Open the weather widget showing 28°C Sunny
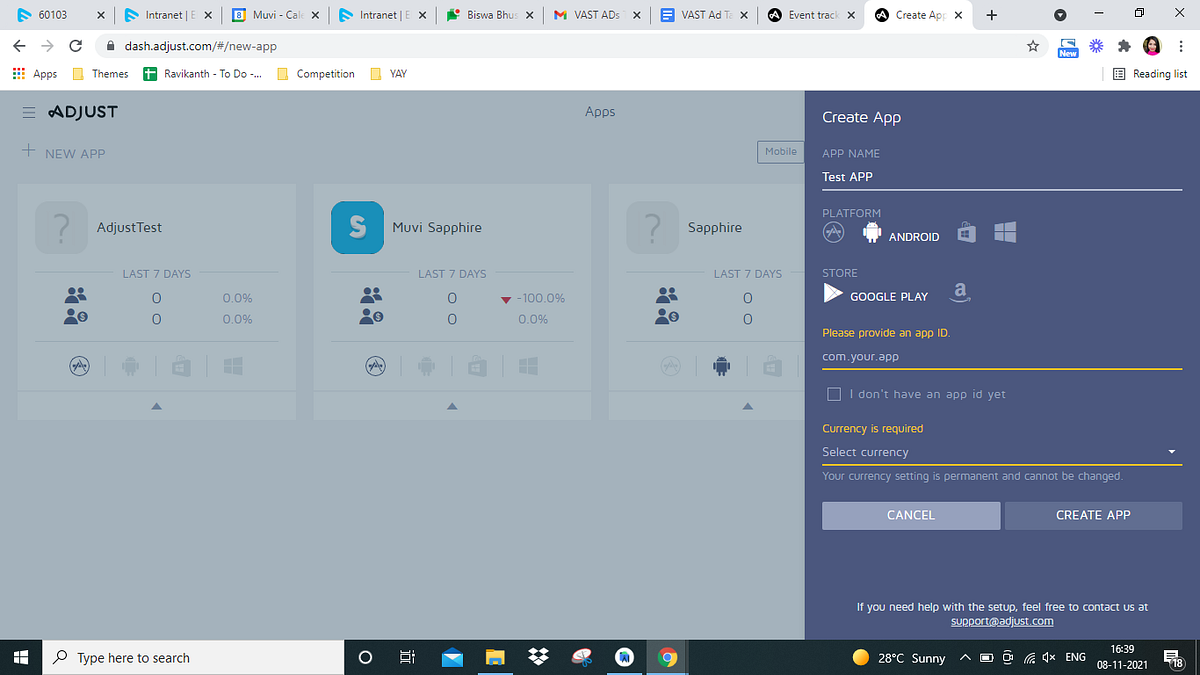This screenshot has height=675, width=1200. tap(898, 657)
